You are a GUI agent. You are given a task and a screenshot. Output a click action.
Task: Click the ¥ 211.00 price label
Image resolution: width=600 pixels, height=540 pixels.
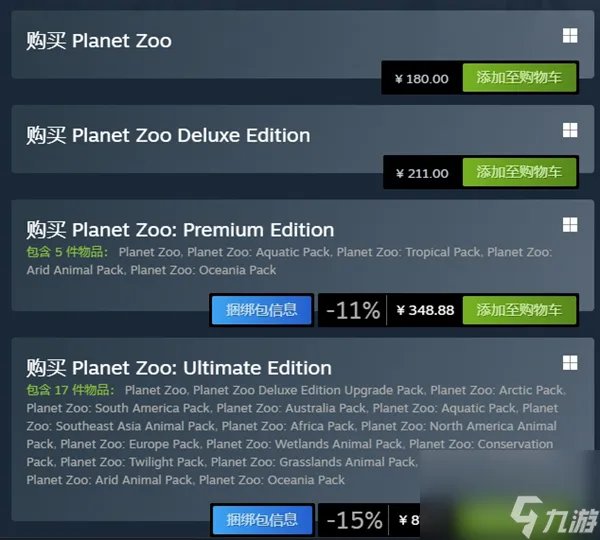422,172
